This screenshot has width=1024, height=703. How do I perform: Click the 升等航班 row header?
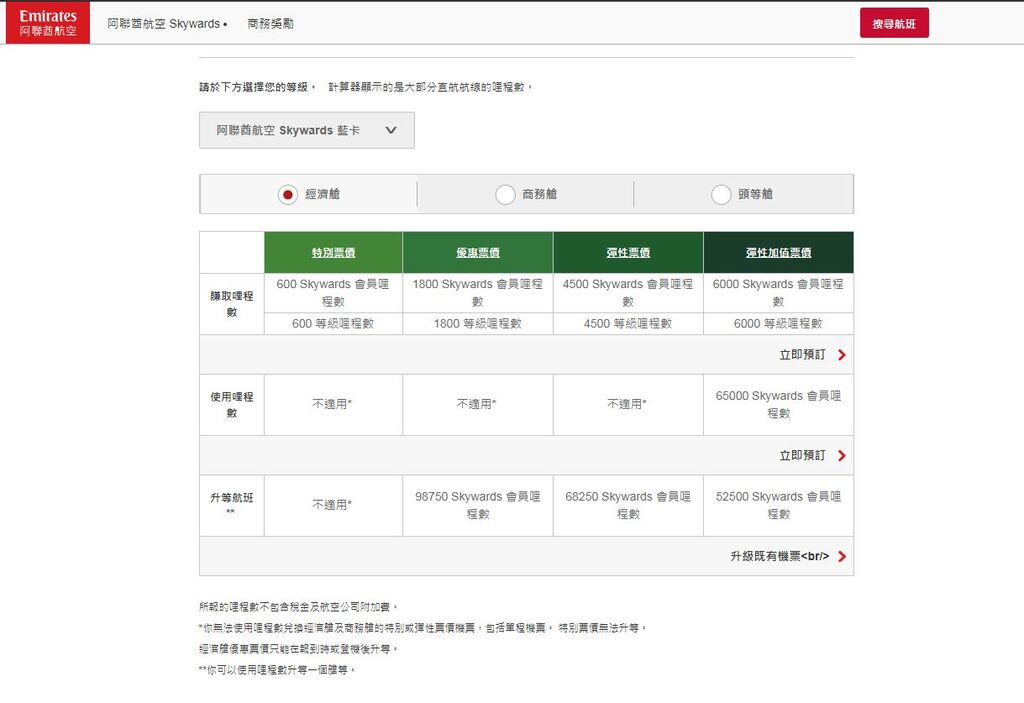click(x=232, y=505)
